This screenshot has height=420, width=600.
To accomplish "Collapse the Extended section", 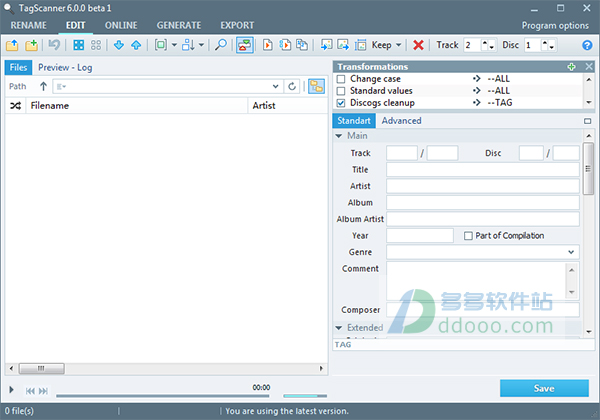I will pyautogui.click(x=339, y=328).
